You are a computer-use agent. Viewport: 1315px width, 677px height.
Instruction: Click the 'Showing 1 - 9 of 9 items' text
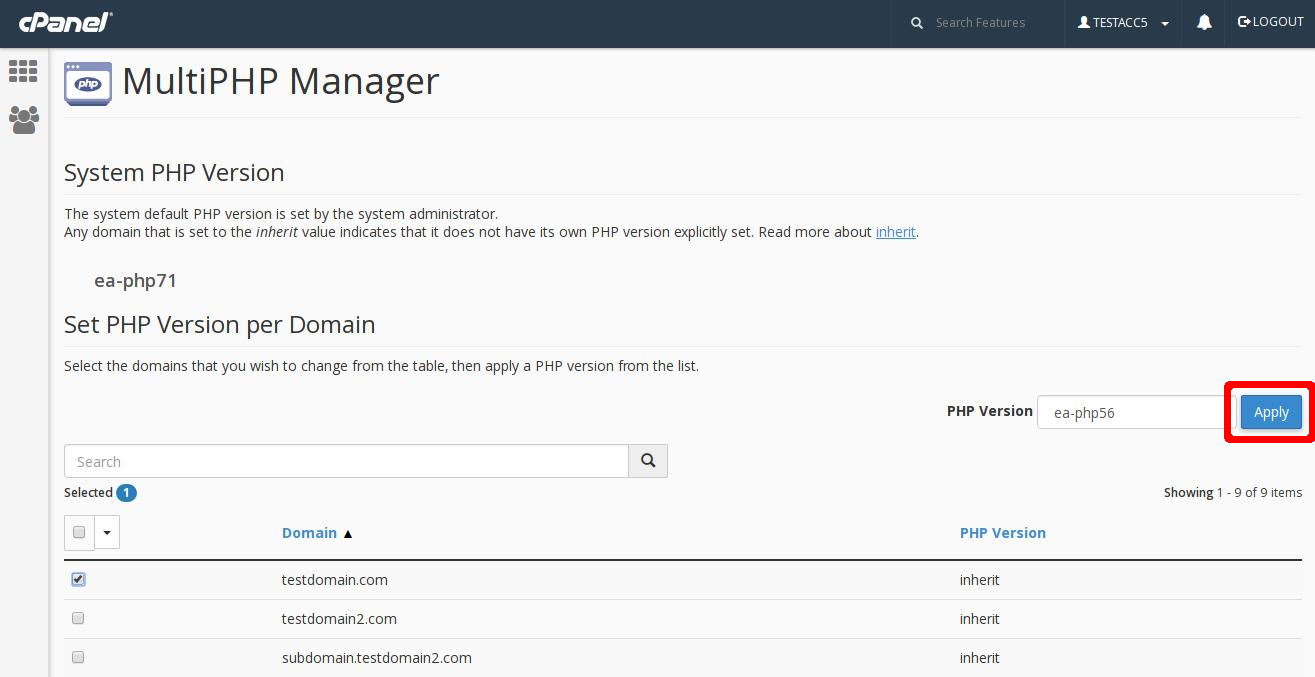tap(1233, 492)
